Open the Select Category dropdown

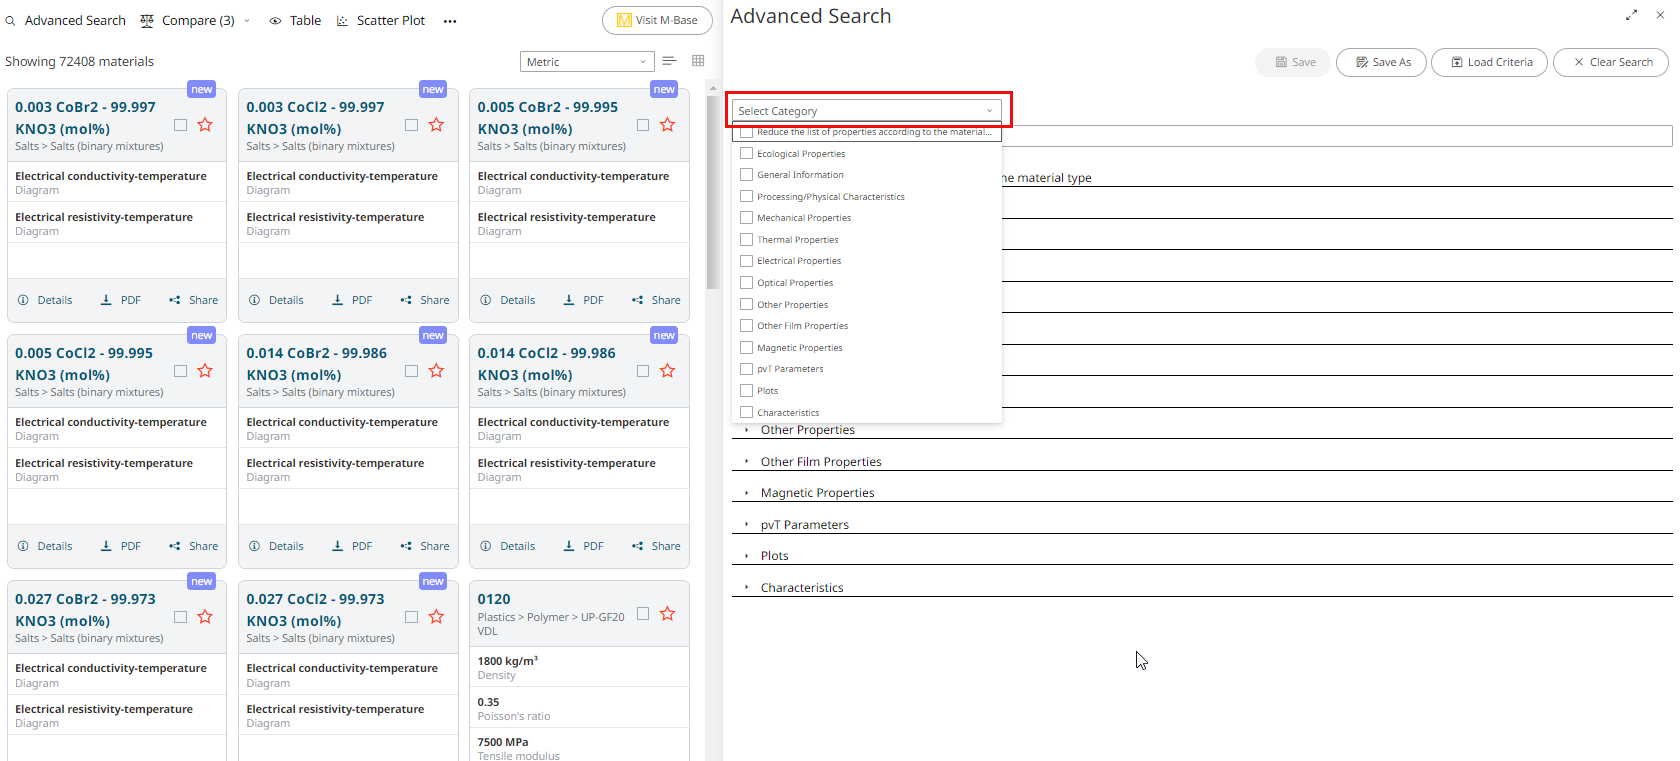click(x=866, y=111)
